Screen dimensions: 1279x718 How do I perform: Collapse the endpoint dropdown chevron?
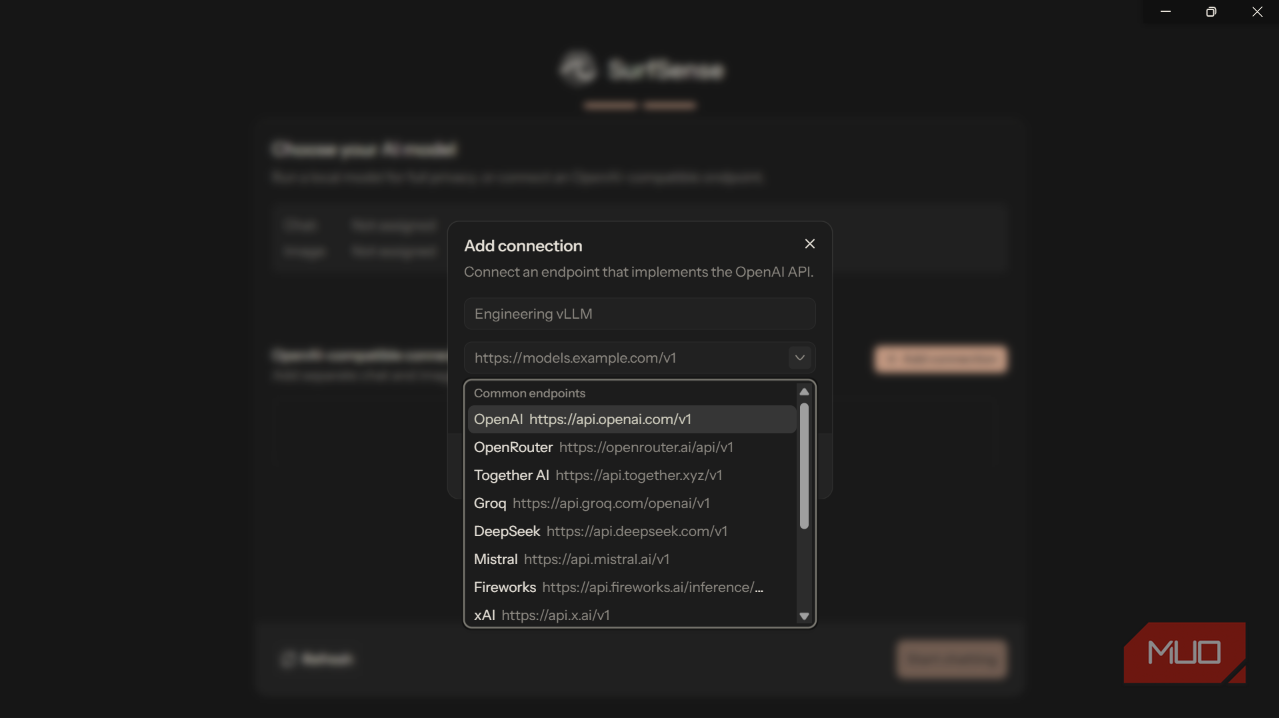[800, 358]
